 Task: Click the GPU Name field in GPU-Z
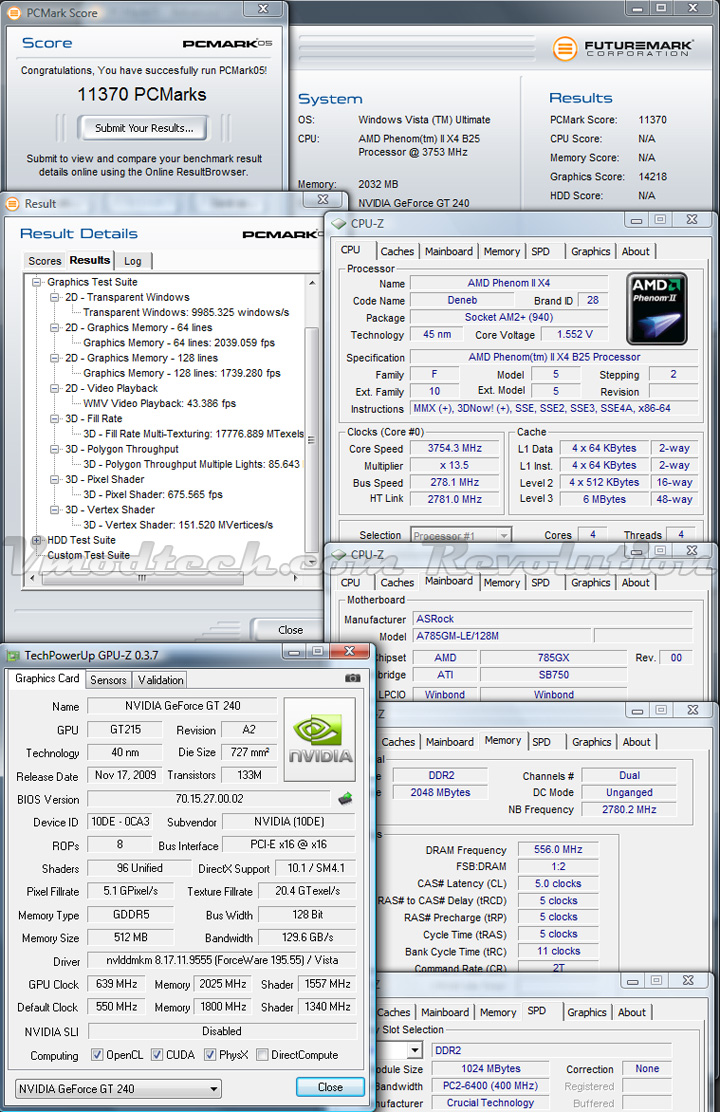pyautogui.click(x=183, y=706)
